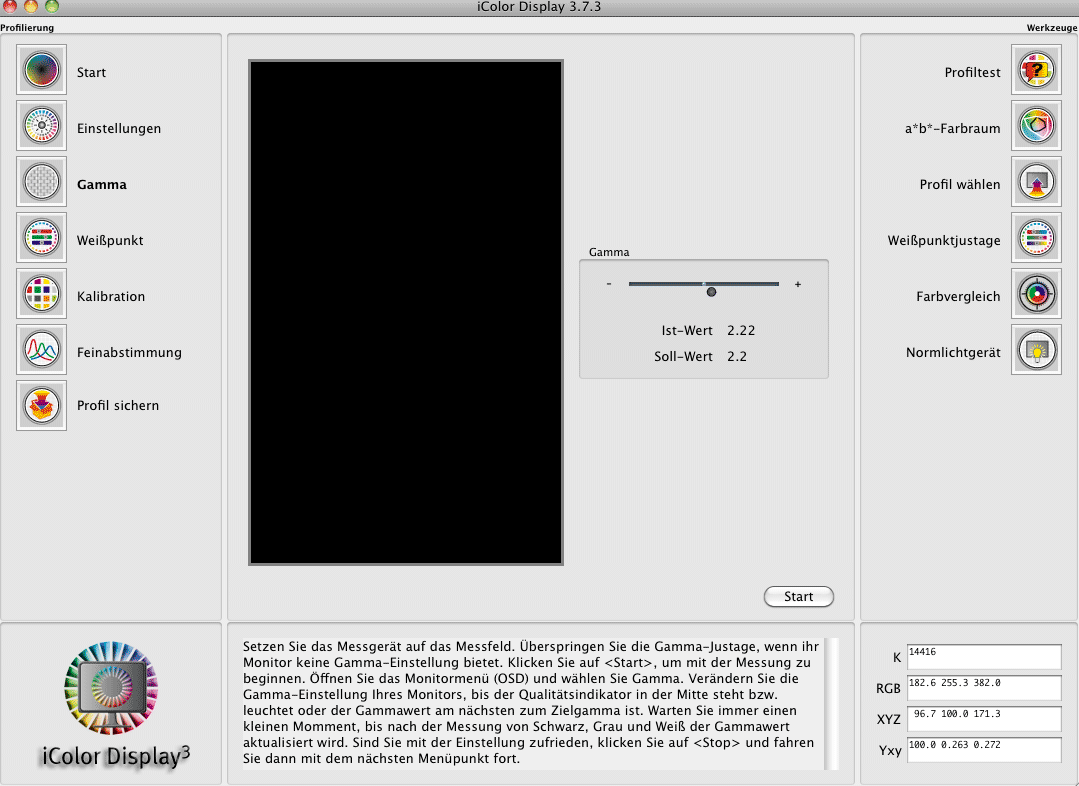The image size is (1079, 786).
Task: Select the Kalibration color grid icon
Action: [x=41, y=296]
